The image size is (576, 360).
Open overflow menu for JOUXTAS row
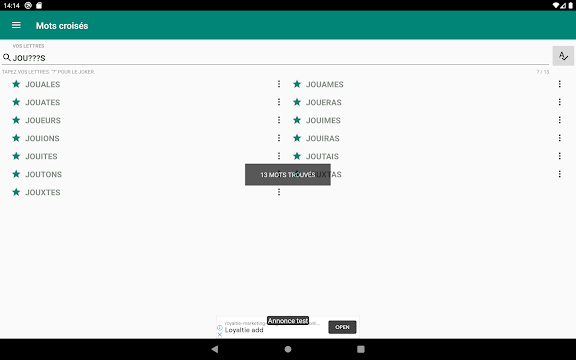(x=559, y=174)
